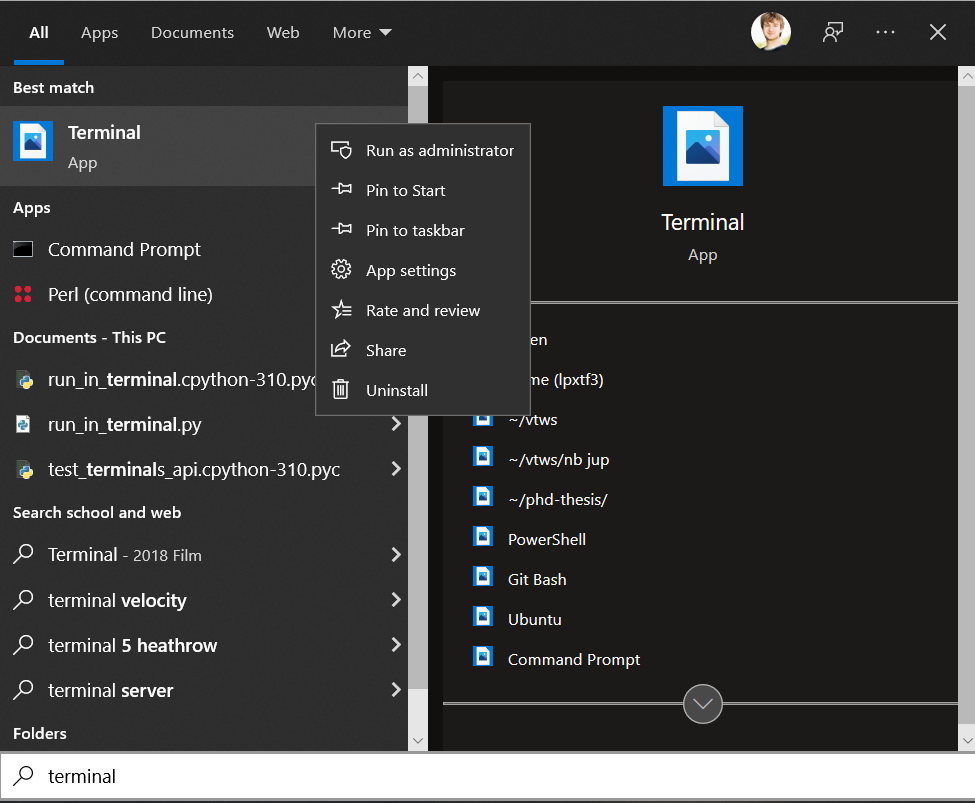Choose Rate and review menu entry

[x=423, y=310]
